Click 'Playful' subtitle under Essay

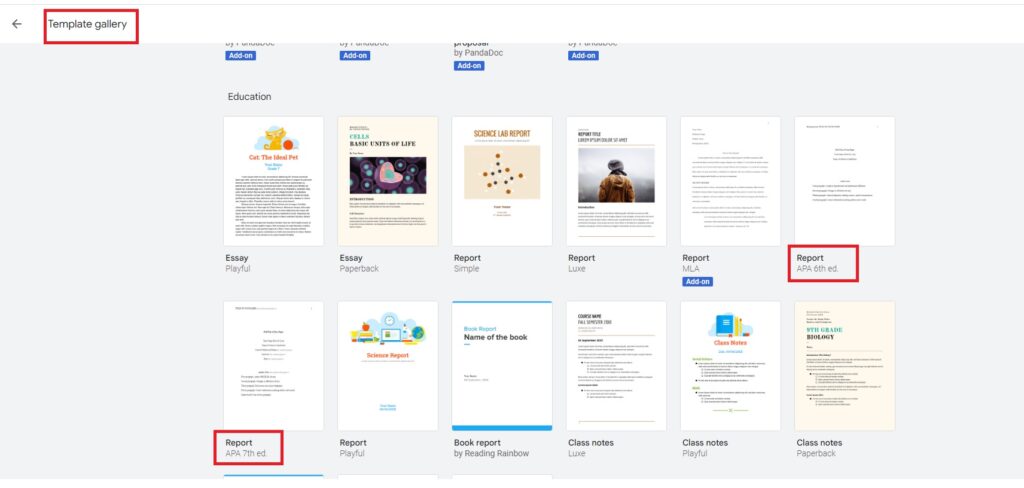(238, 268)
